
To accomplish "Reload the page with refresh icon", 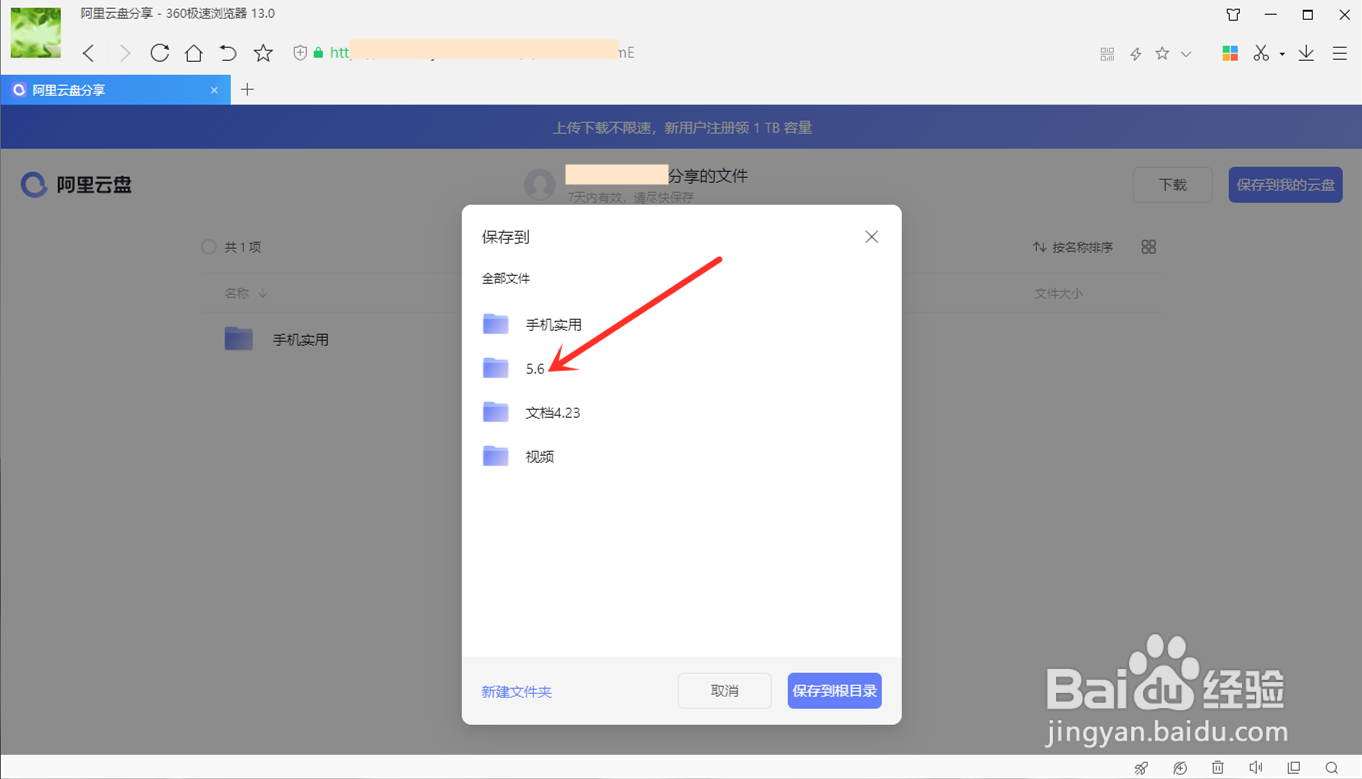I will 159,53.
